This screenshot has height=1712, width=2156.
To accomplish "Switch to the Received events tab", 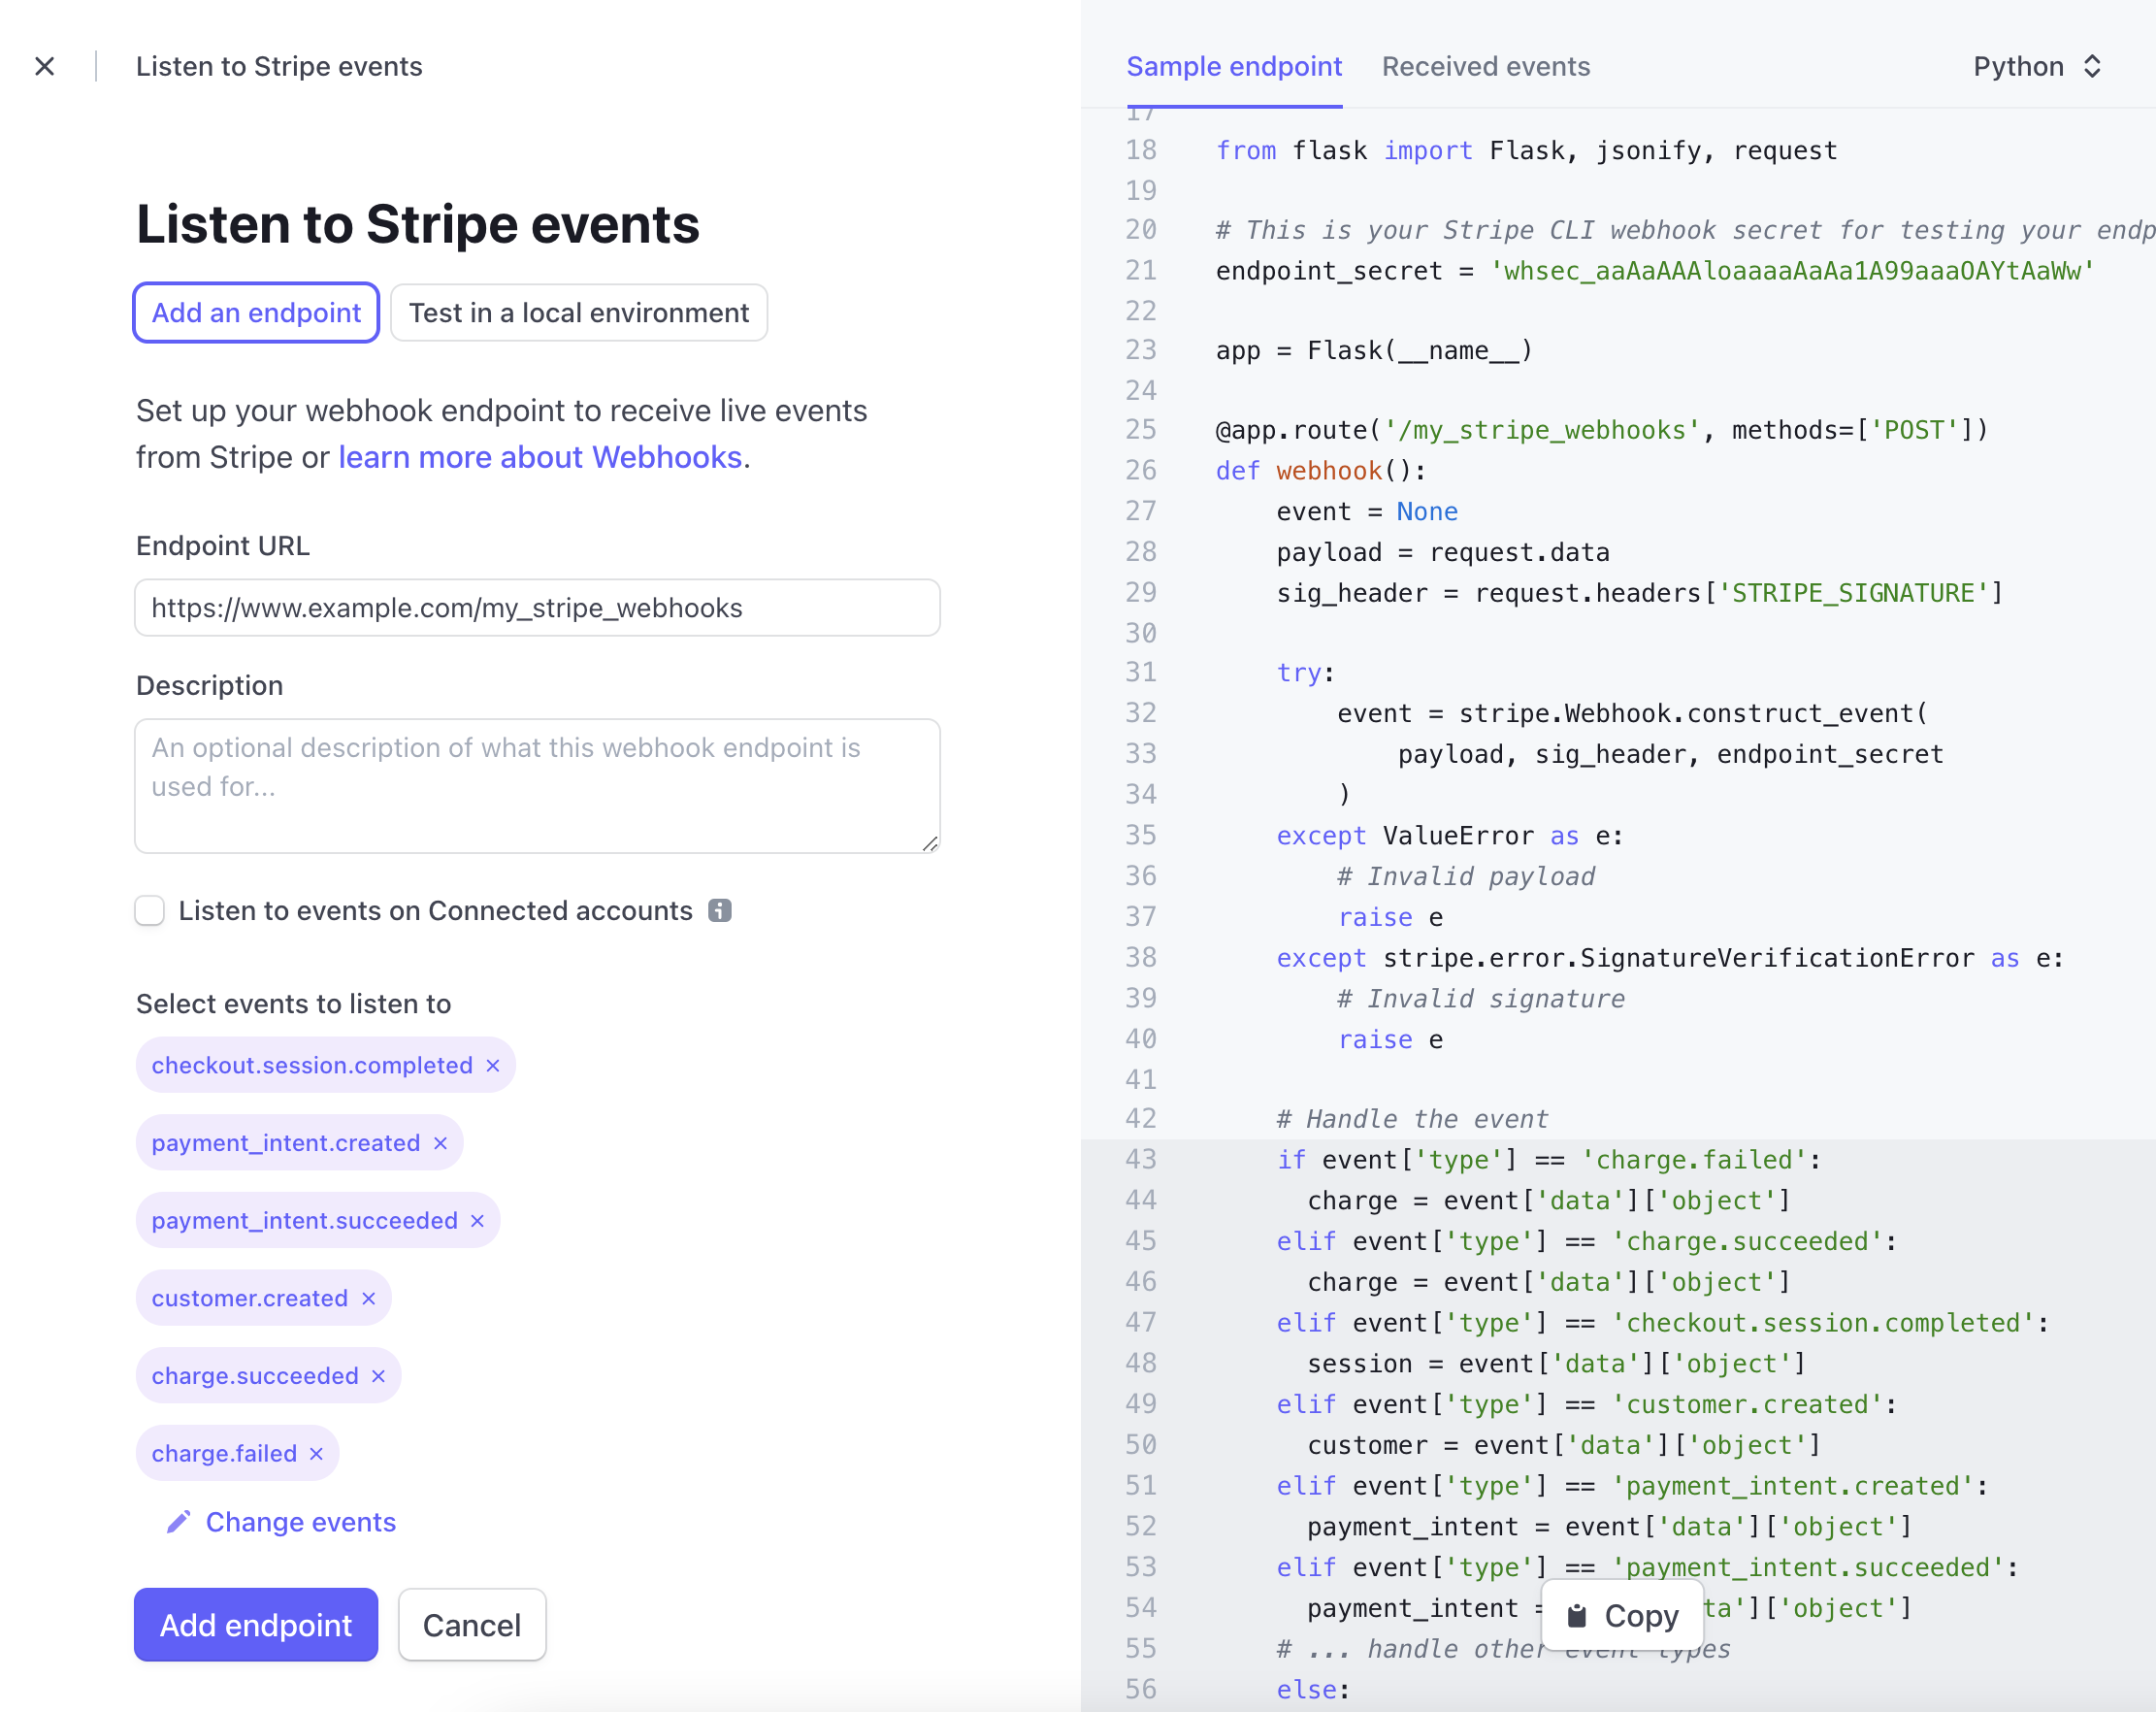I will click(1486, 67).
